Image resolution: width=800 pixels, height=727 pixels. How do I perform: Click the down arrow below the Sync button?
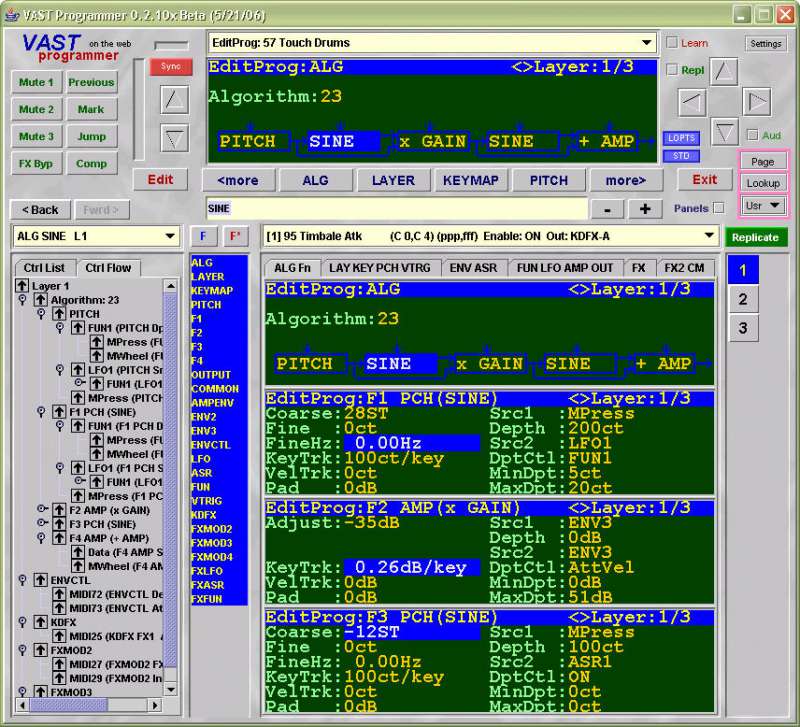(x=174, y=138)
